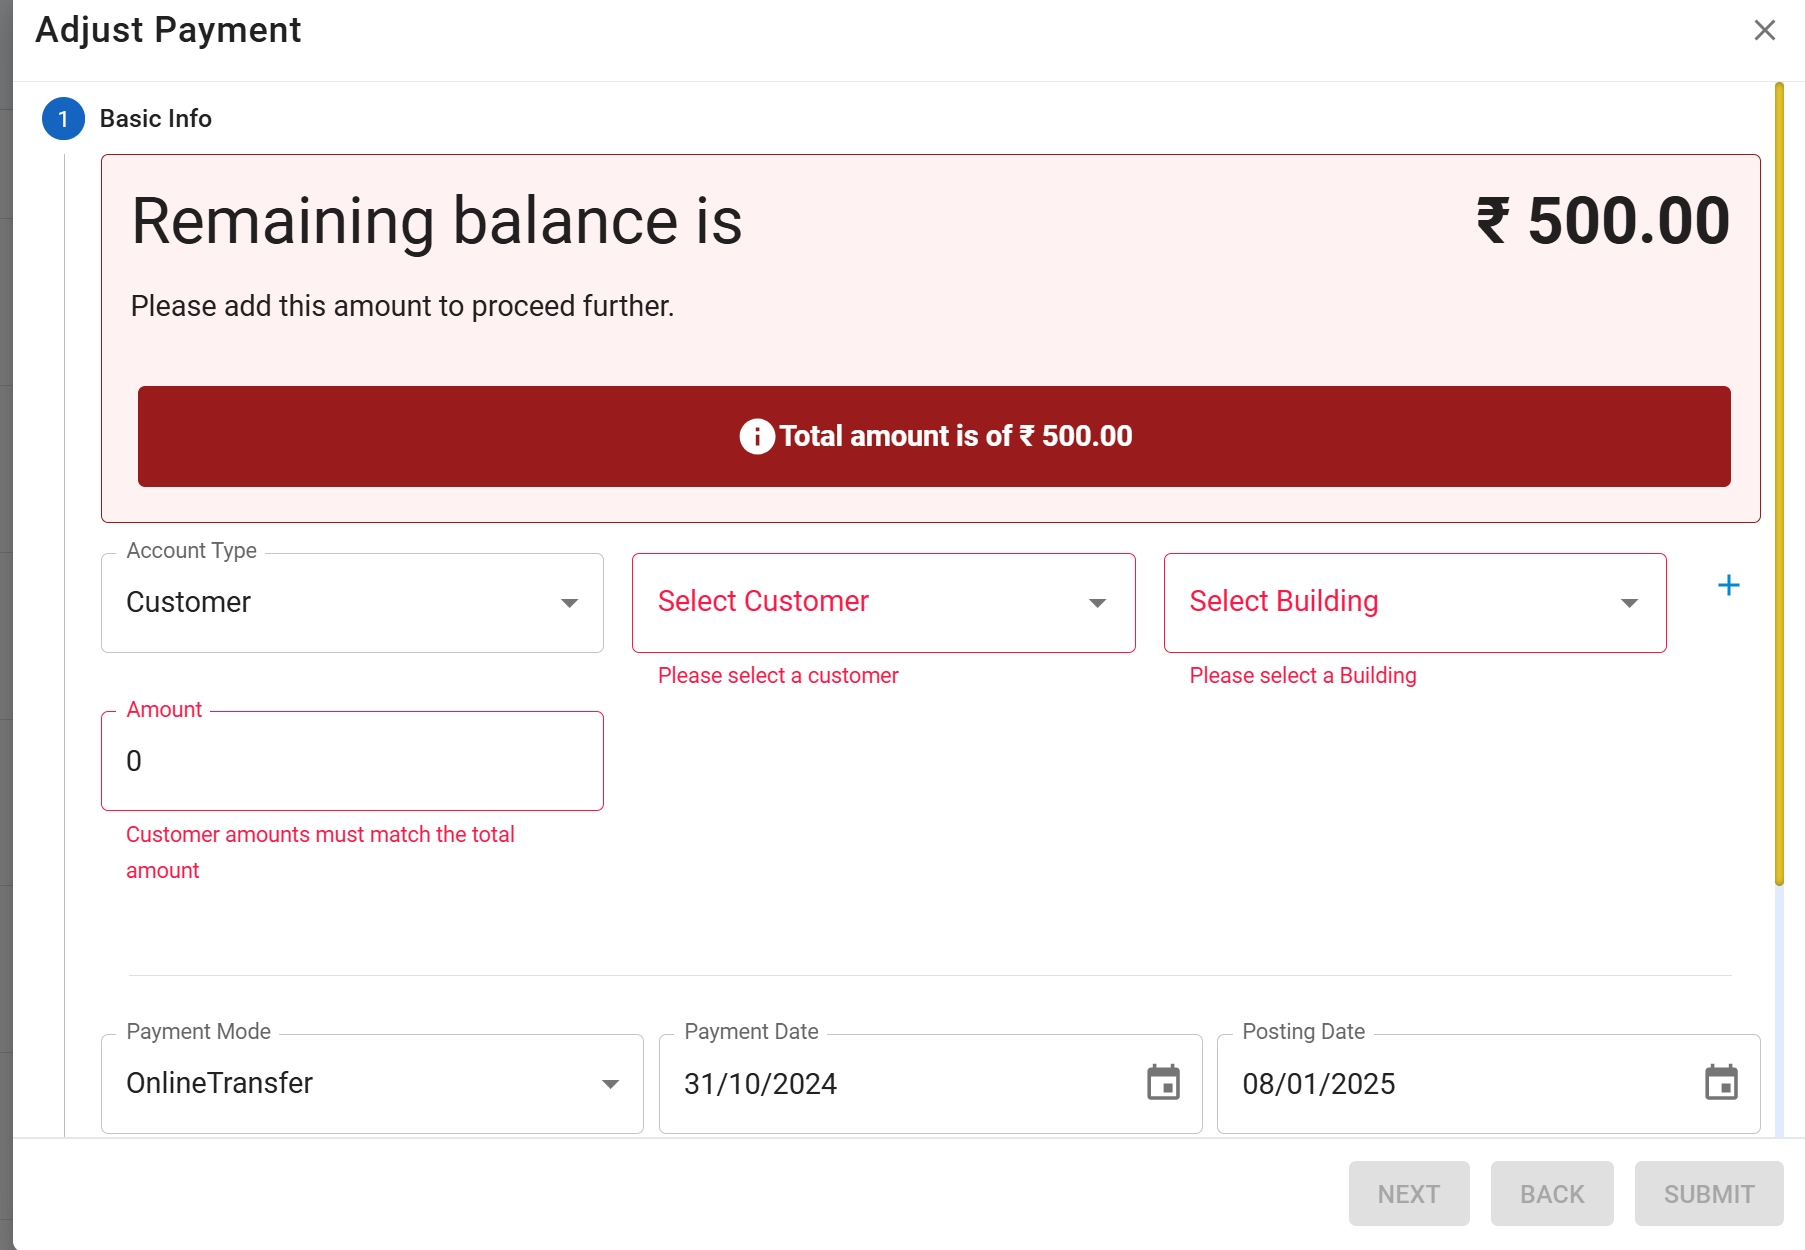Open the Posting Date calendar picker icon

coord(1721,1083)
